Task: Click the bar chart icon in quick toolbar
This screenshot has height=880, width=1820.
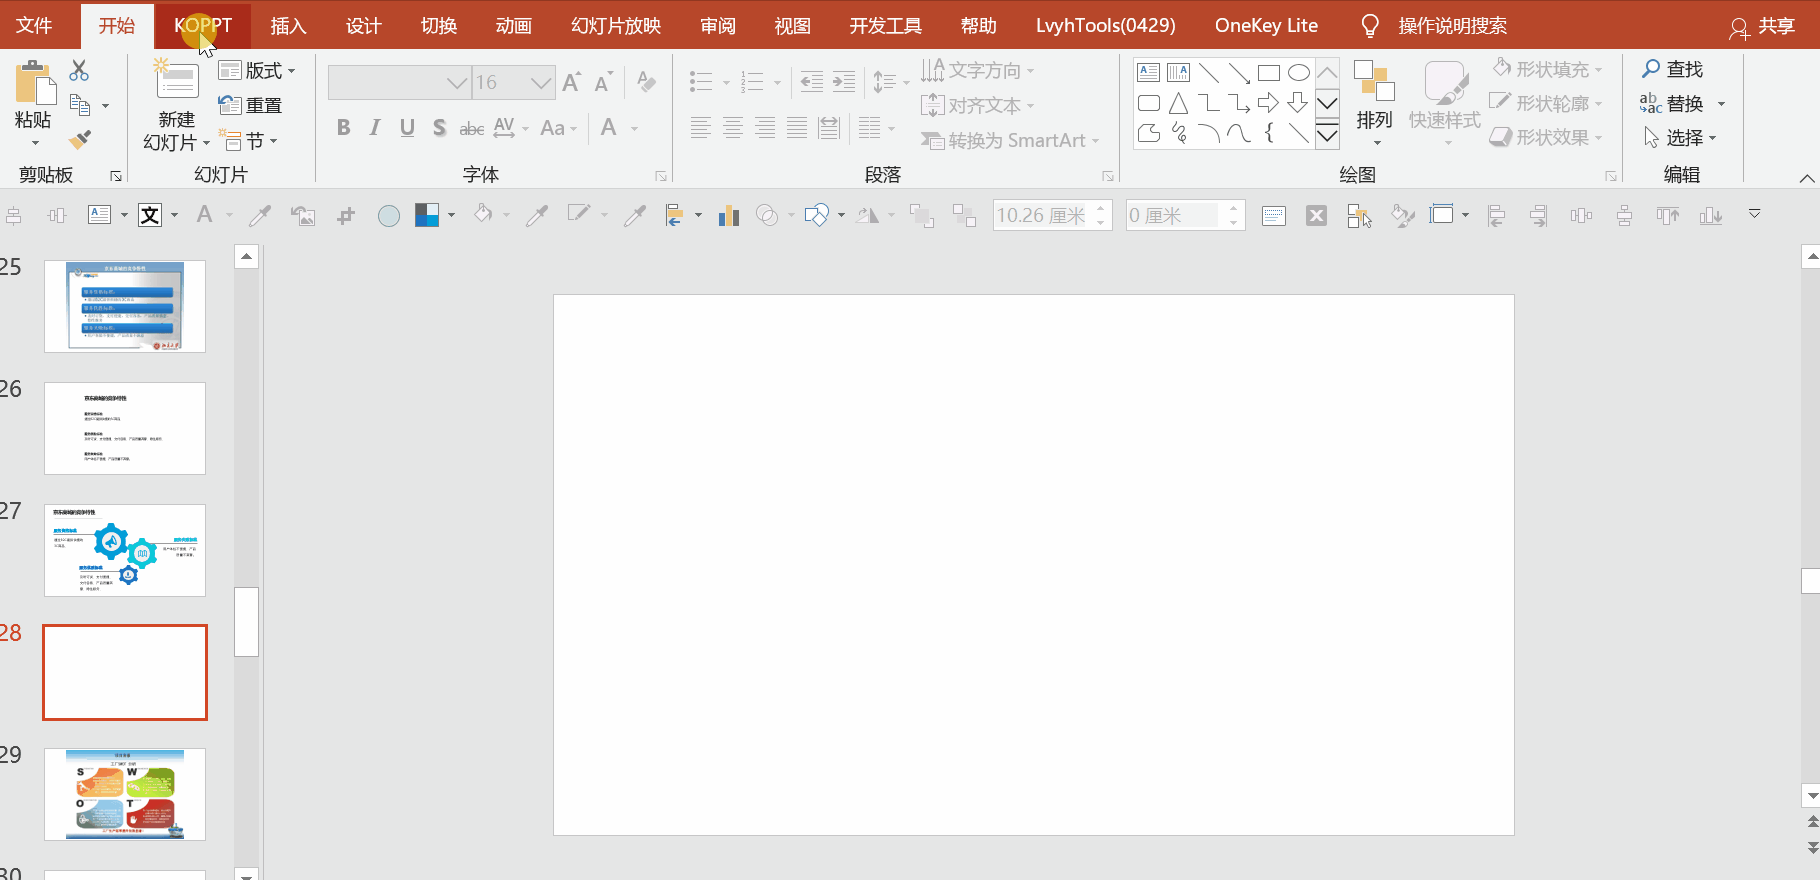Action: pyautogui.click(x=729, y=215)
